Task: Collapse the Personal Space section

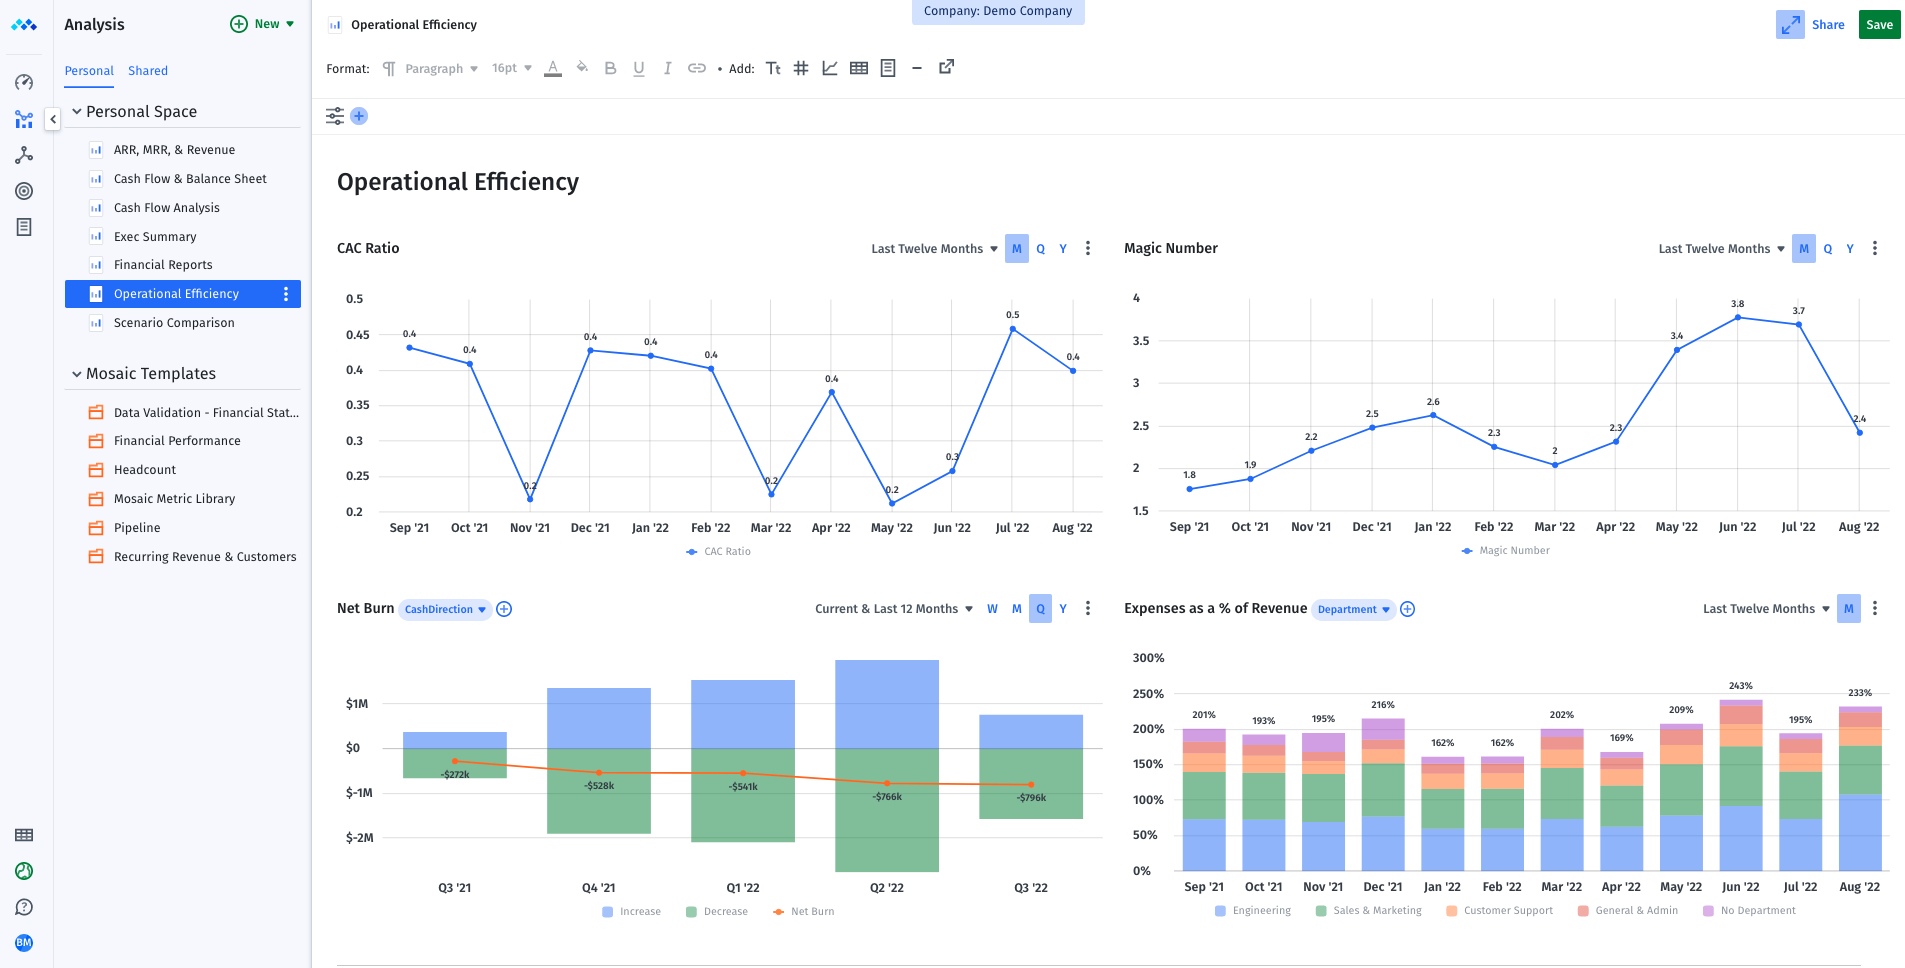Action: [76, 111]
